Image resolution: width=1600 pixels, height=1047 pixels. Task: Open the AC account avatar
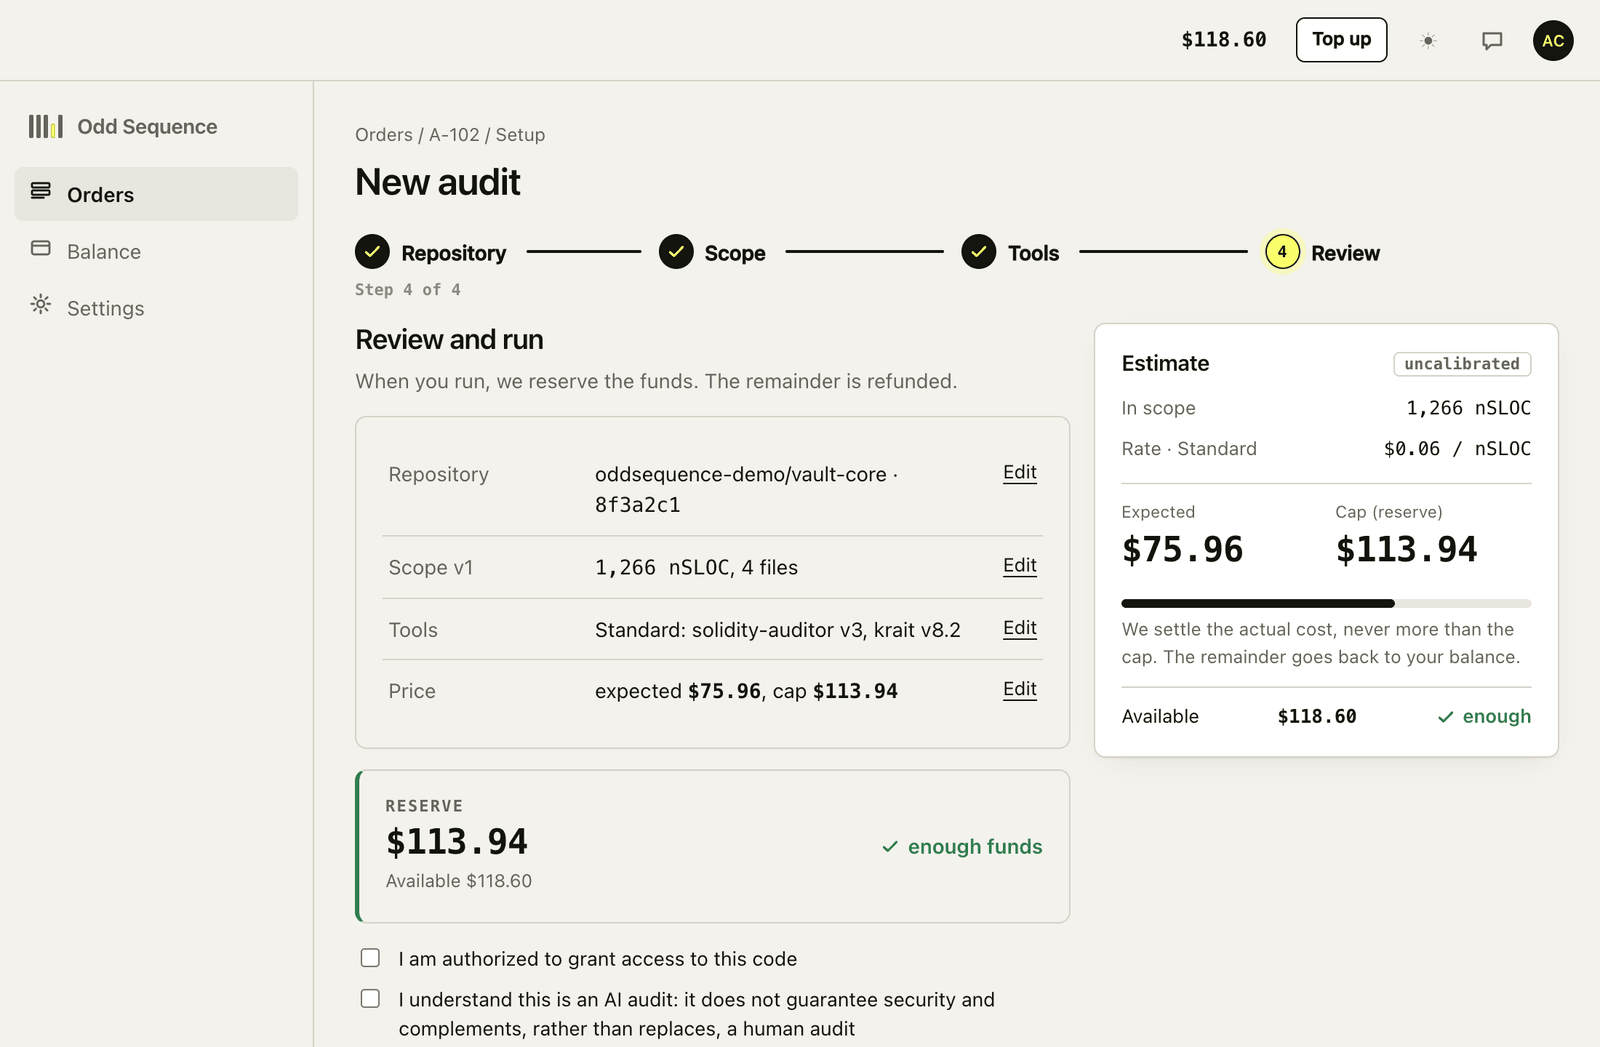[1553, 40]
